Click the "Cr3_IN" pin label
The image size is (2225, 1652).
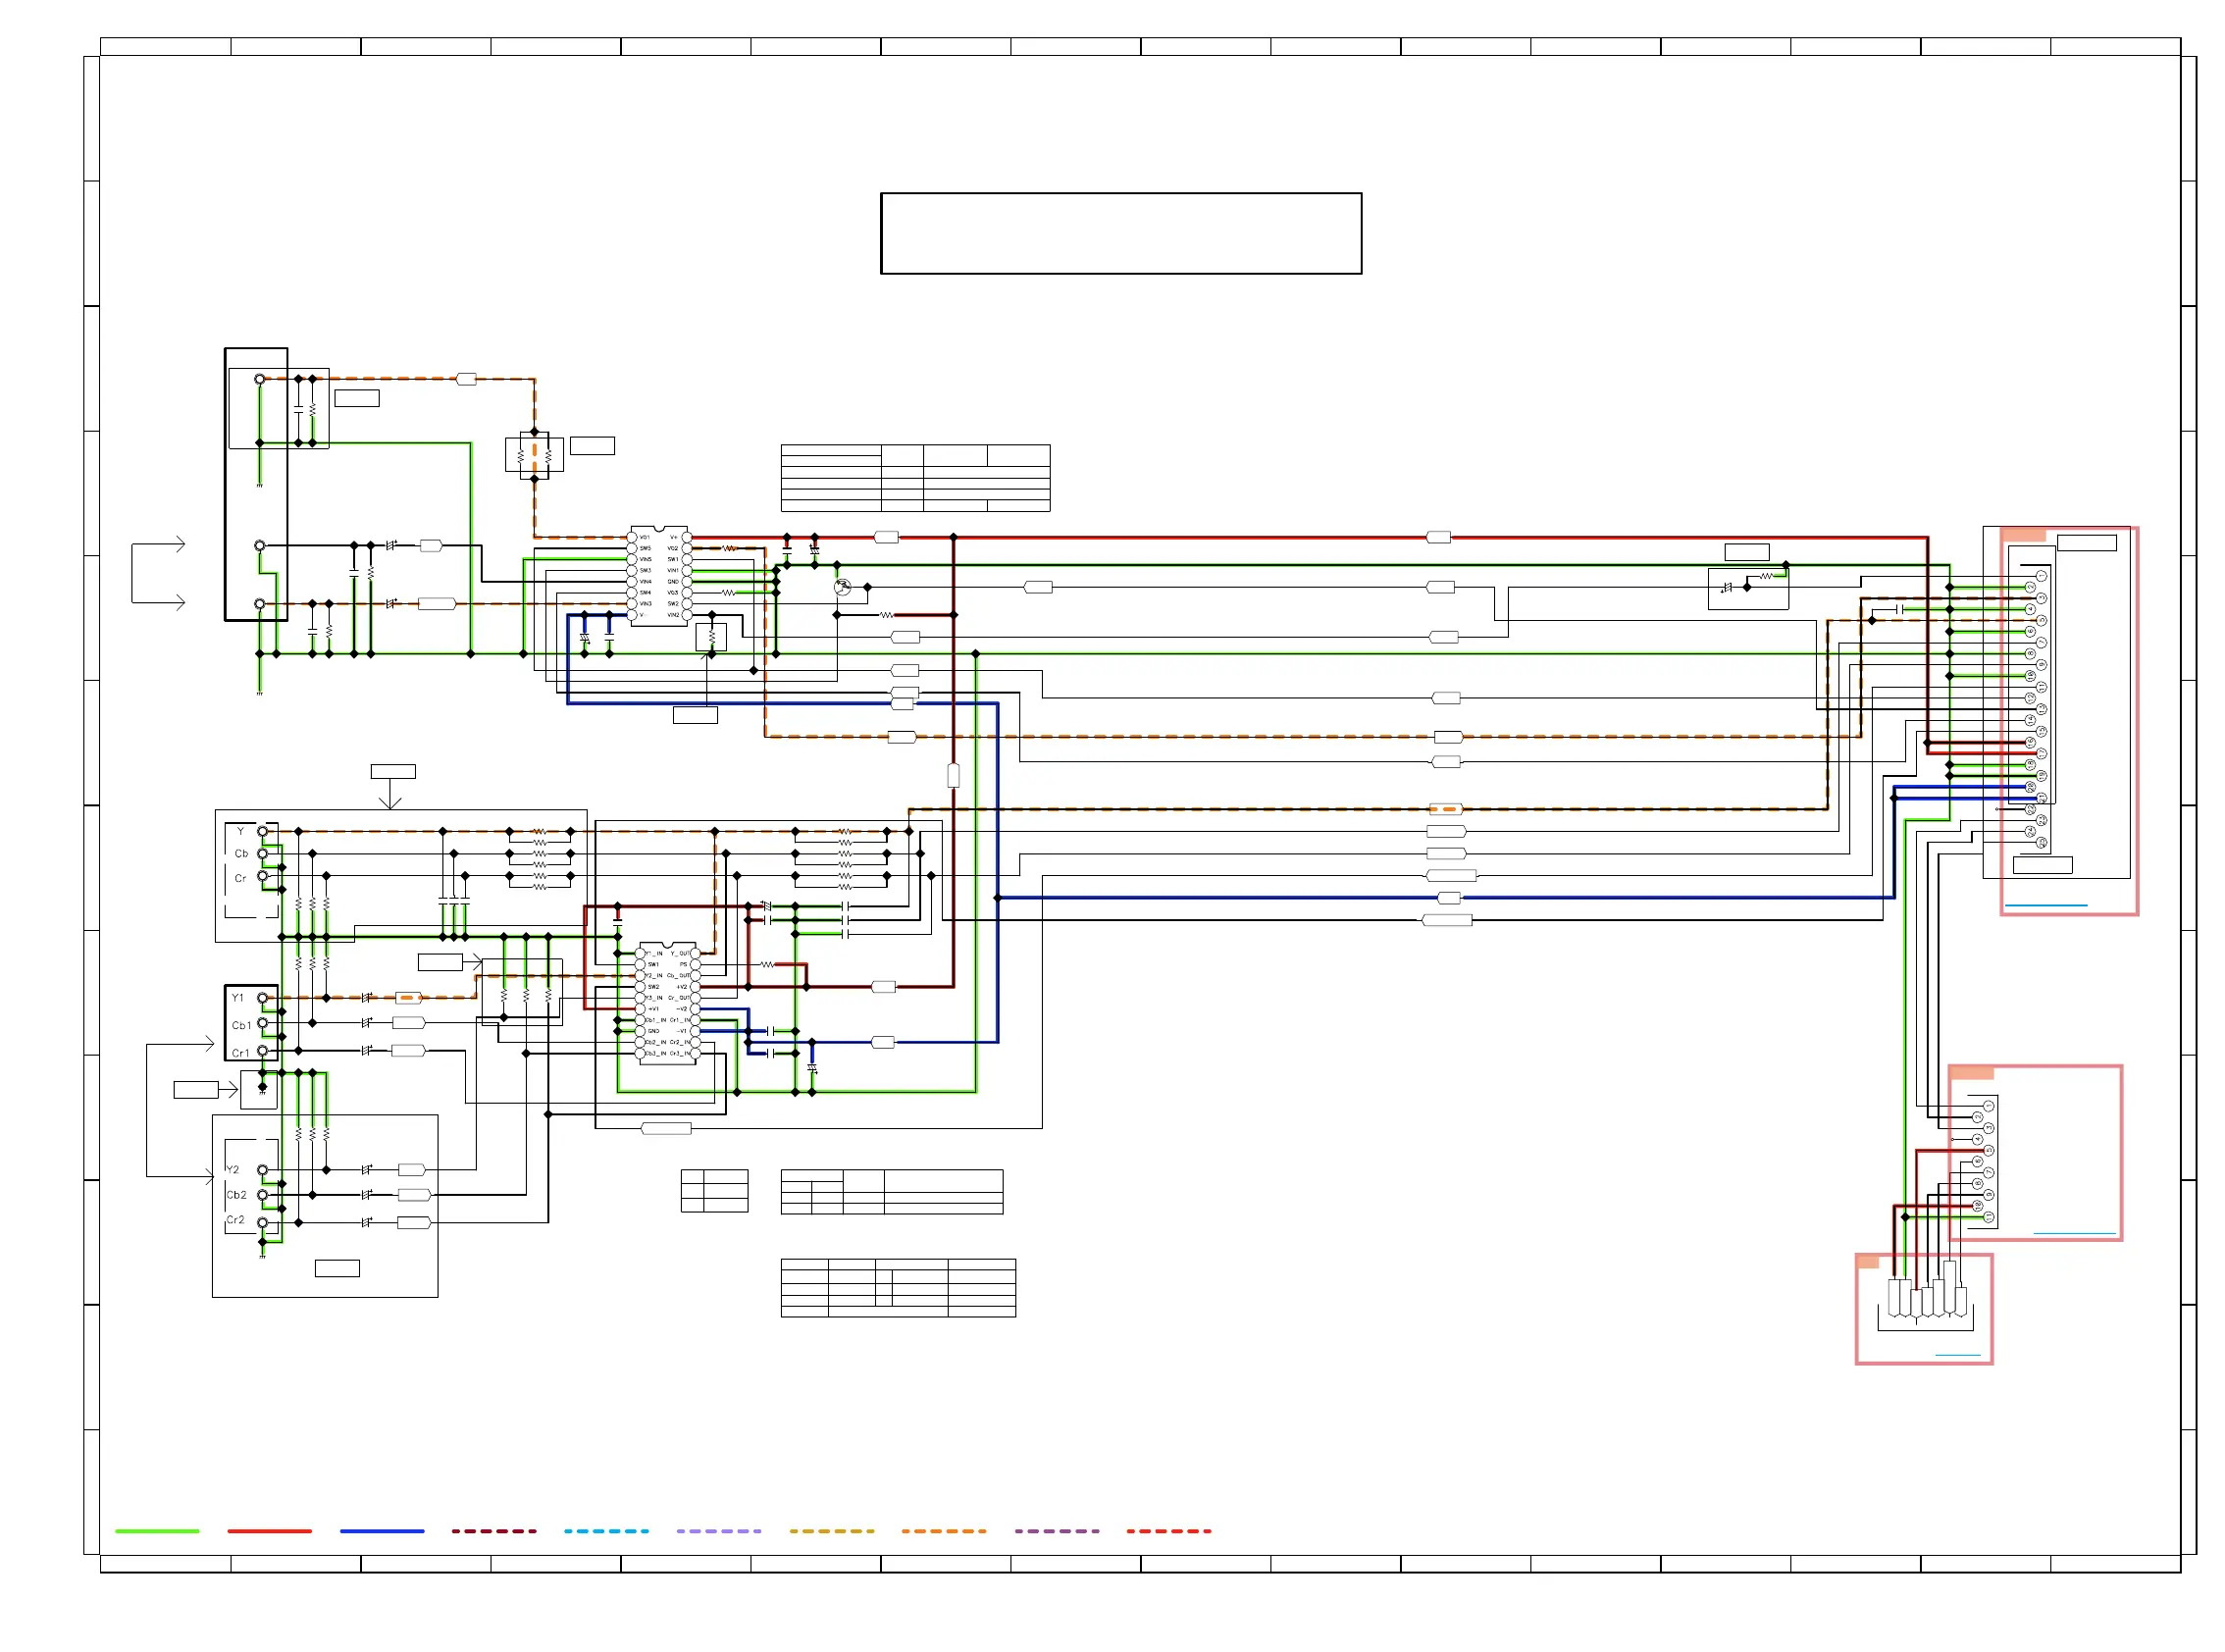pyautogui.click(x=681, y=1054)
